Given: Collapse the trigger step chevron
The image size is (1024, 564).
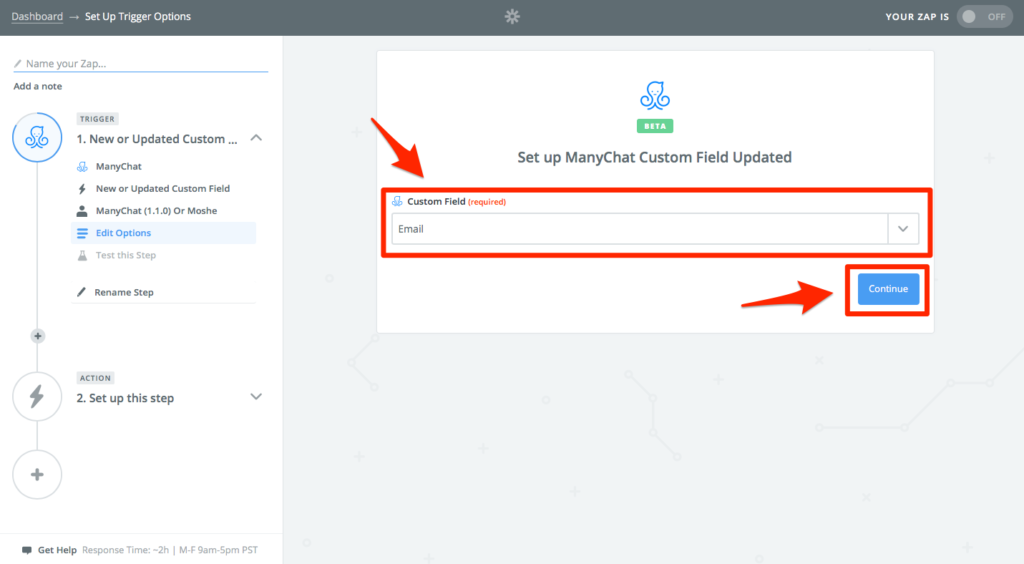Looking at the screenshot, I should pyautogui.click(x=256, y=138).
